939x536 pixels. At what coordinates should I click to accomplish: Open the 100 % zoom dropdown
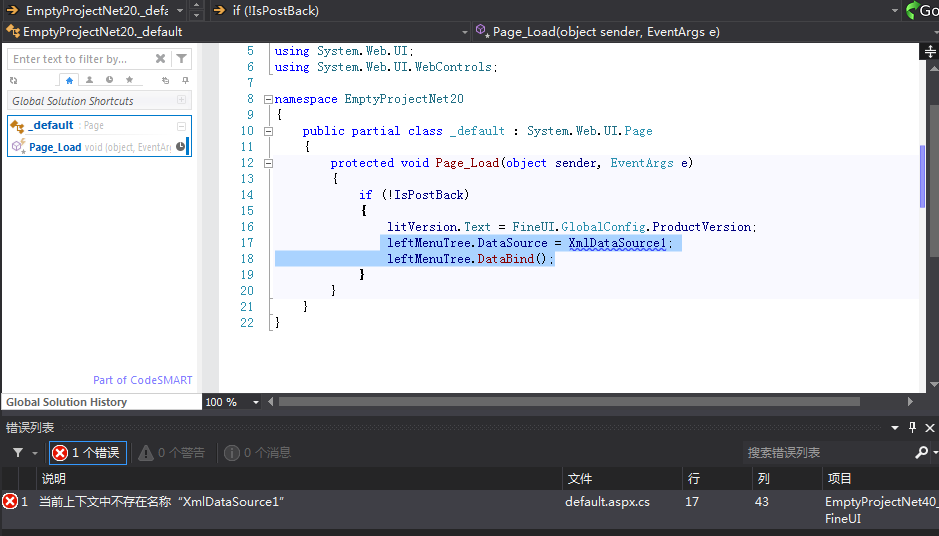256,402
